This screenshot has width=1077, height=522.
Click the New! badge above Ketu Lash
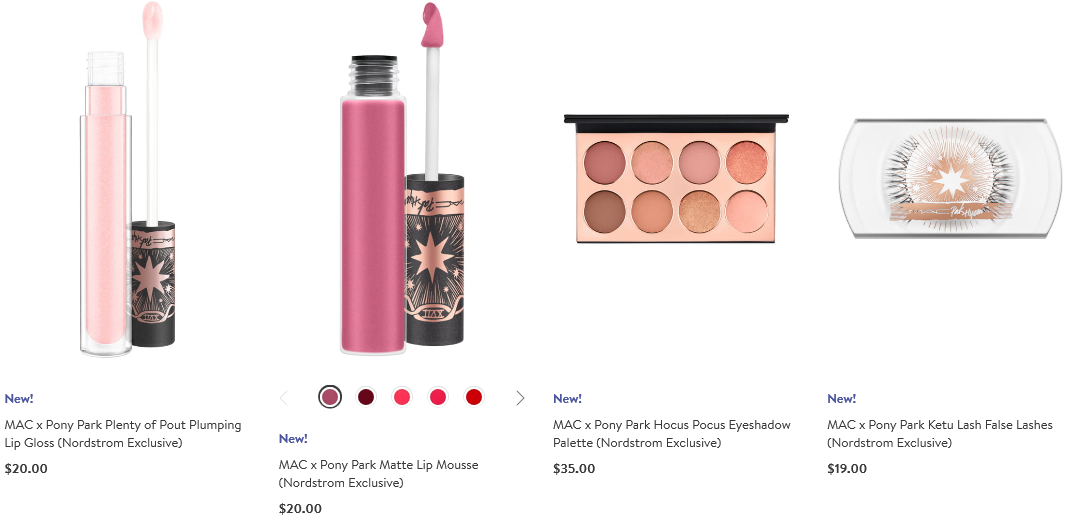pos(841,398)
